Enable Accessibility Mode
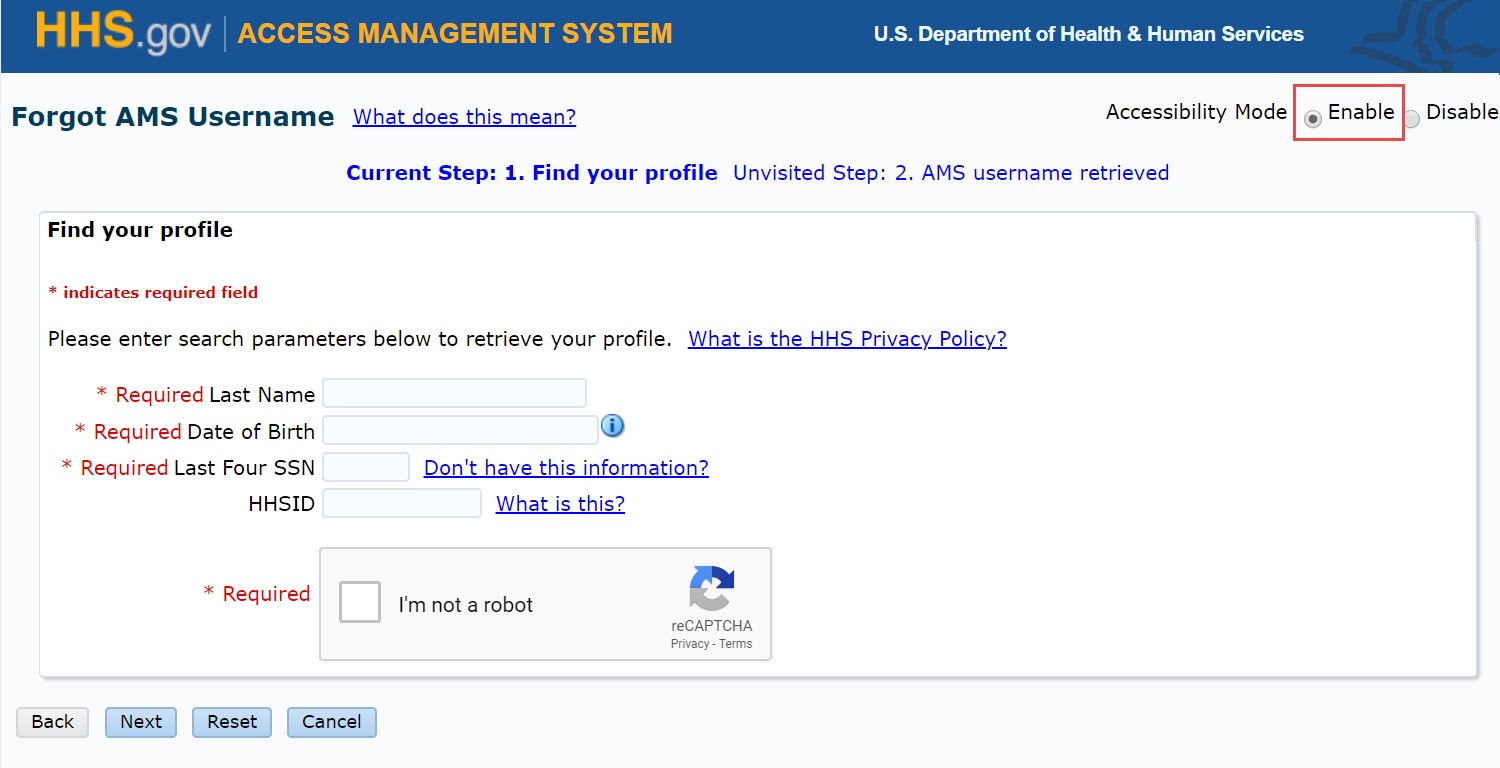 click(x=1311, y=117)
